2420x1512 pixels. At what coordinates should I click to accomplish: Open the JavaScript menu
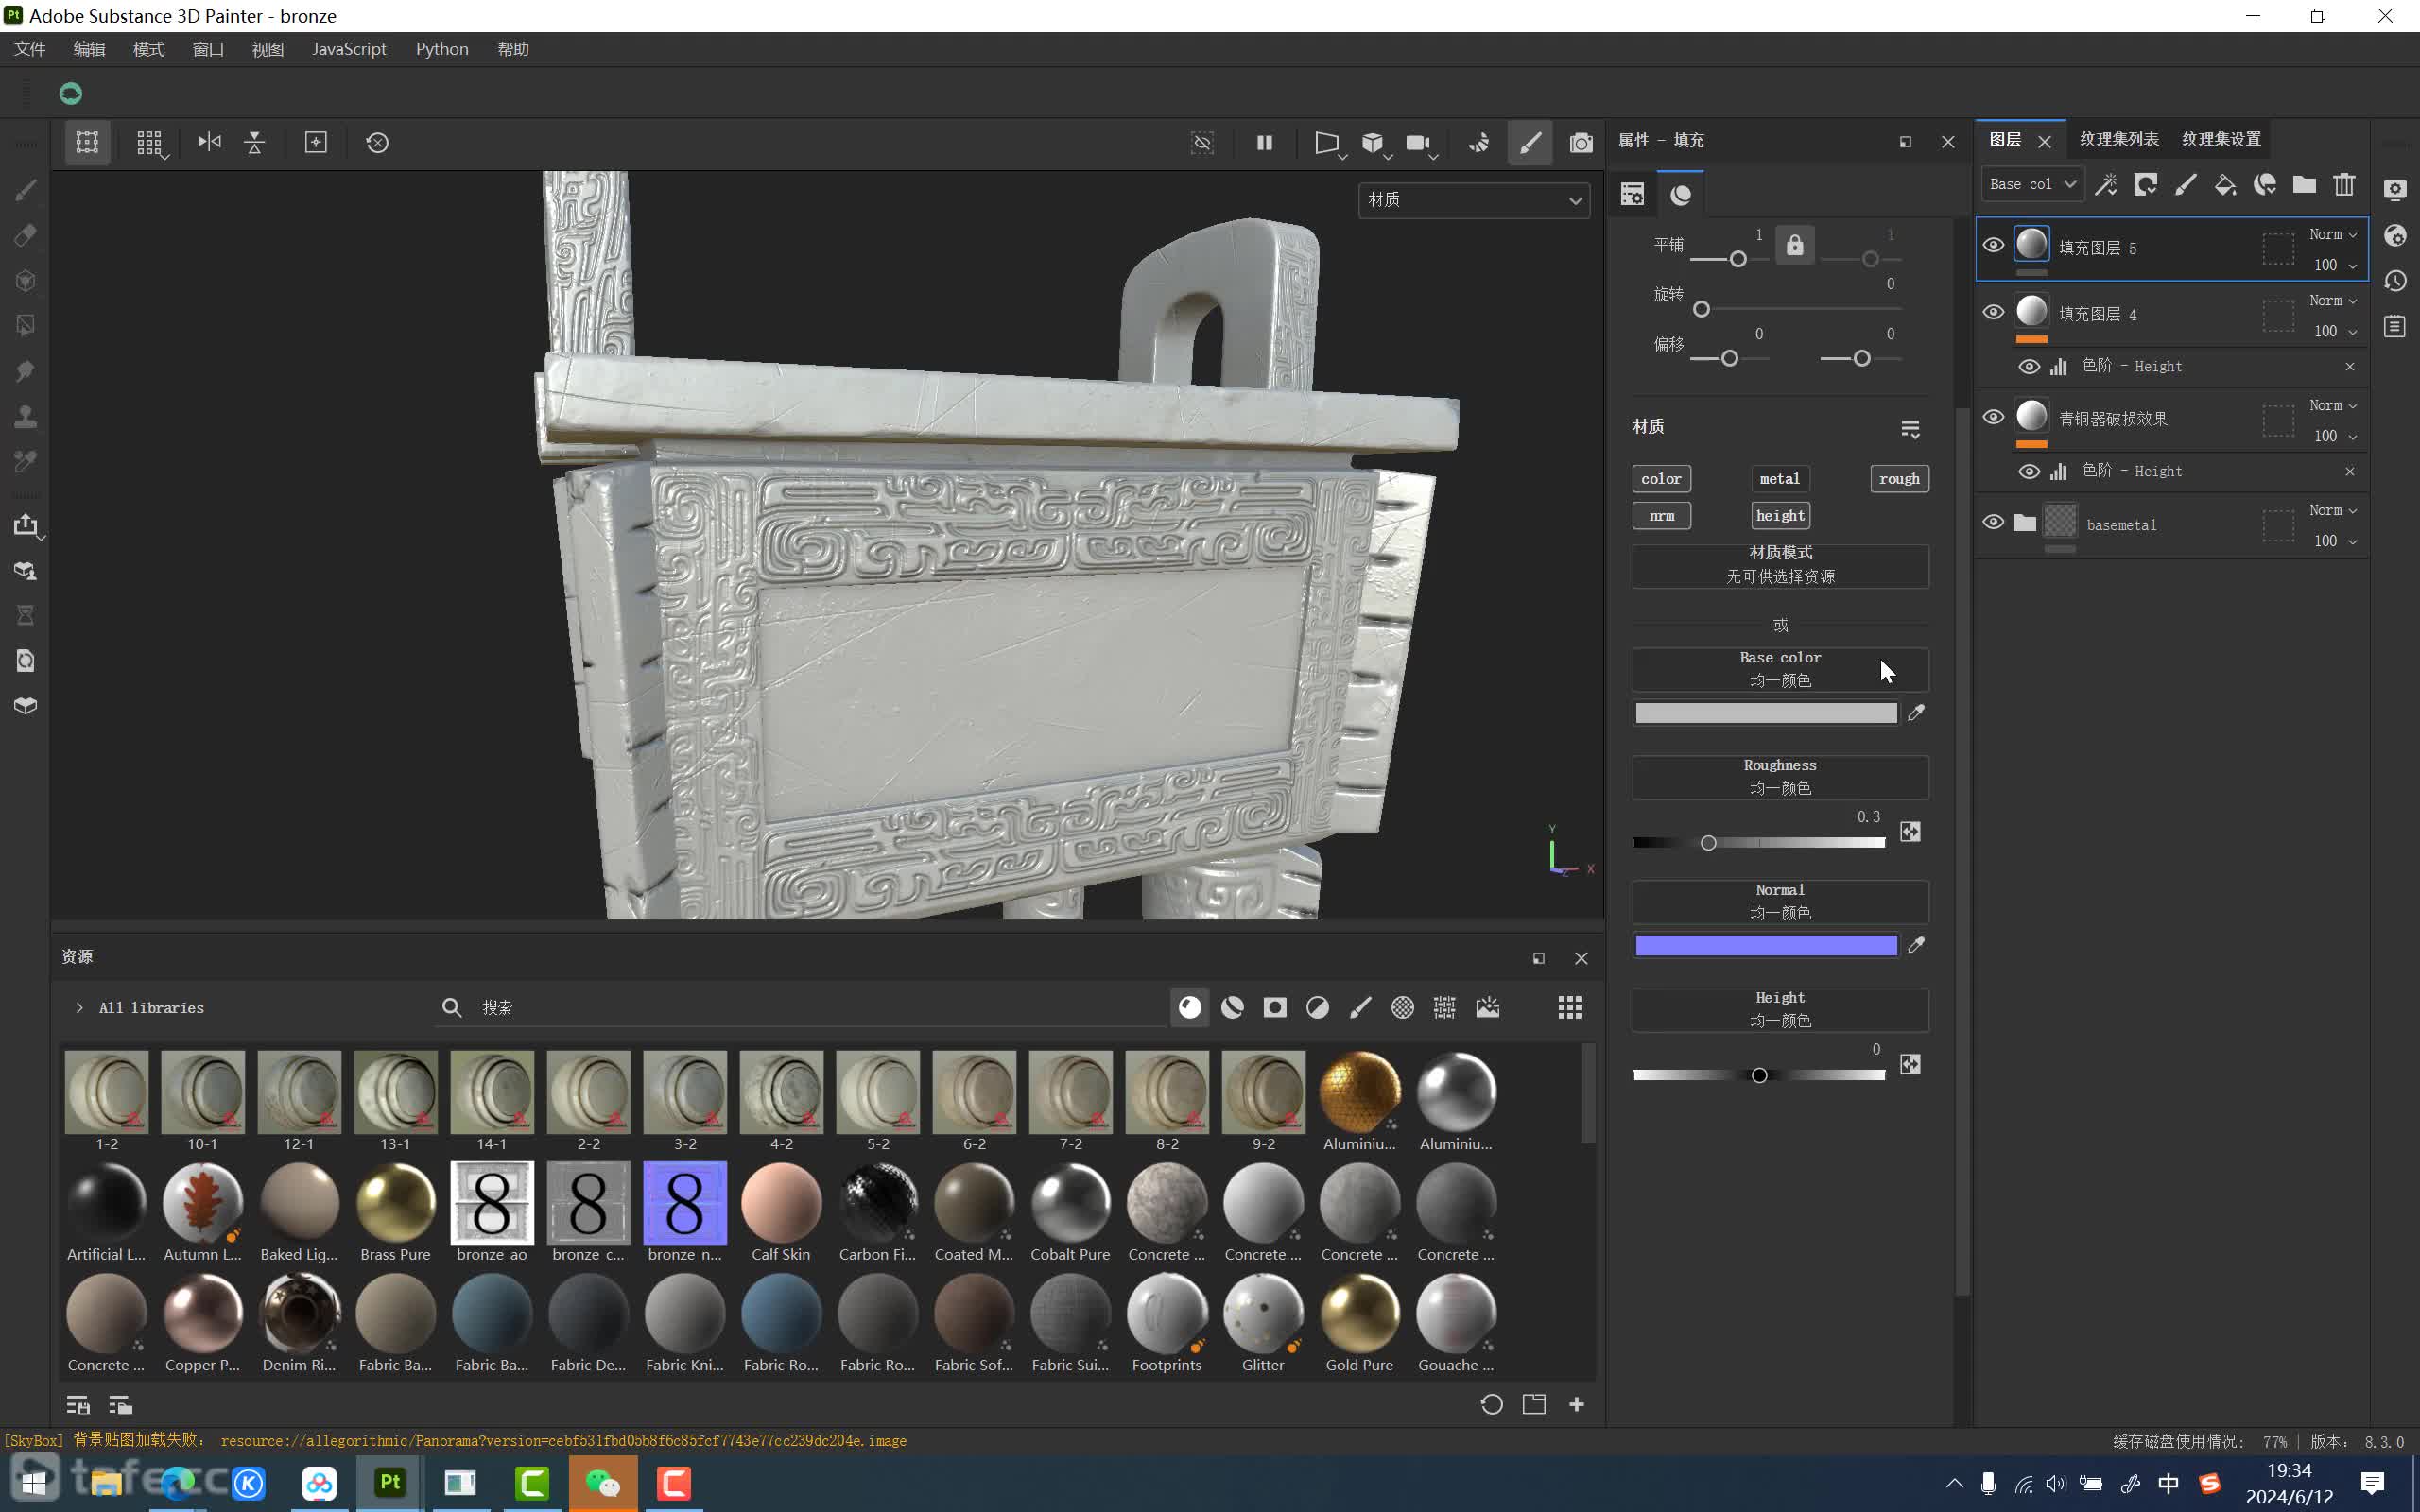tap(349, 49)
